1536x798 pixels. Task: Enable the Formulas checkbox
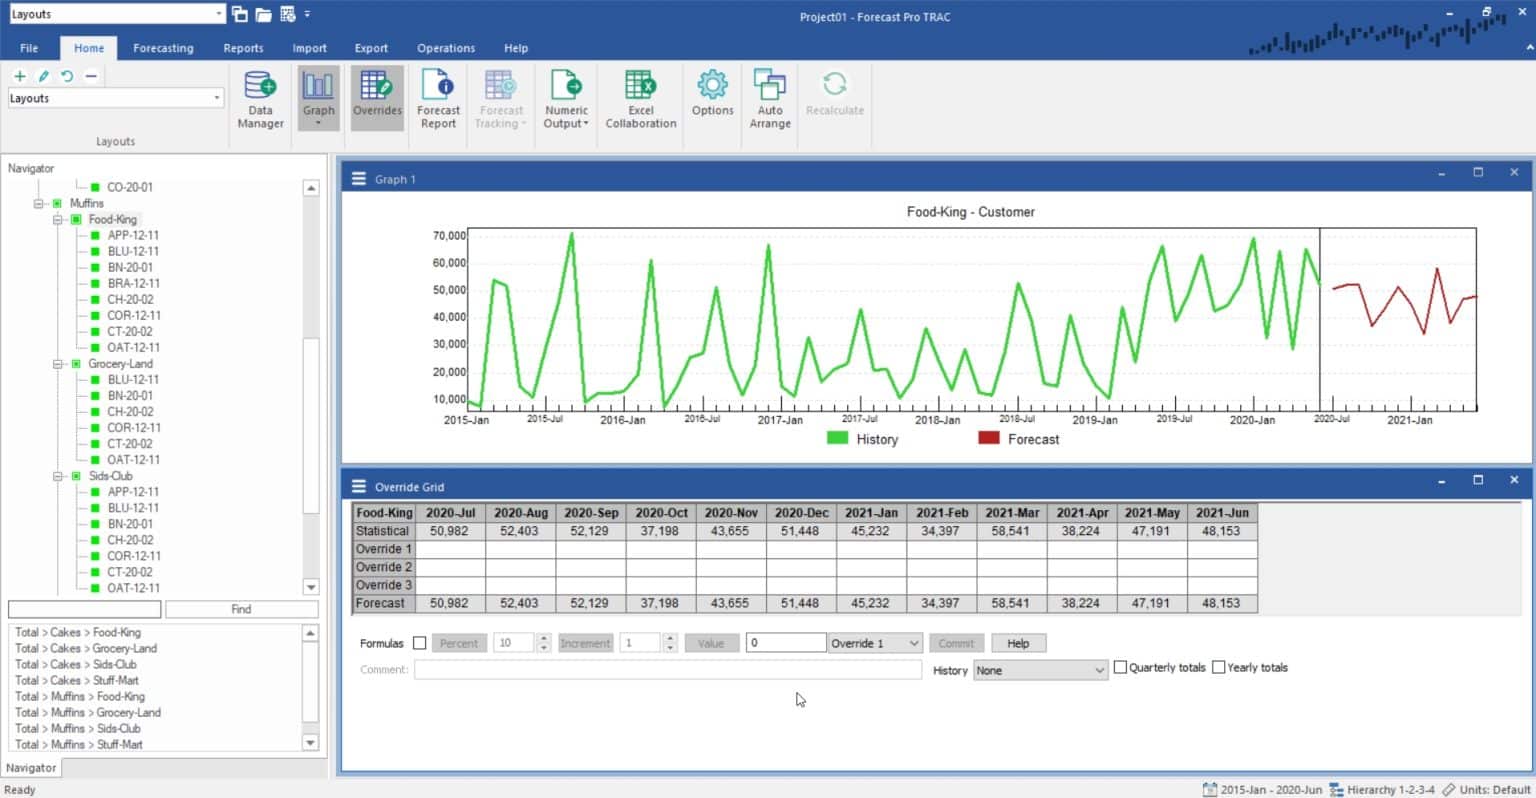tap(419, 643)
